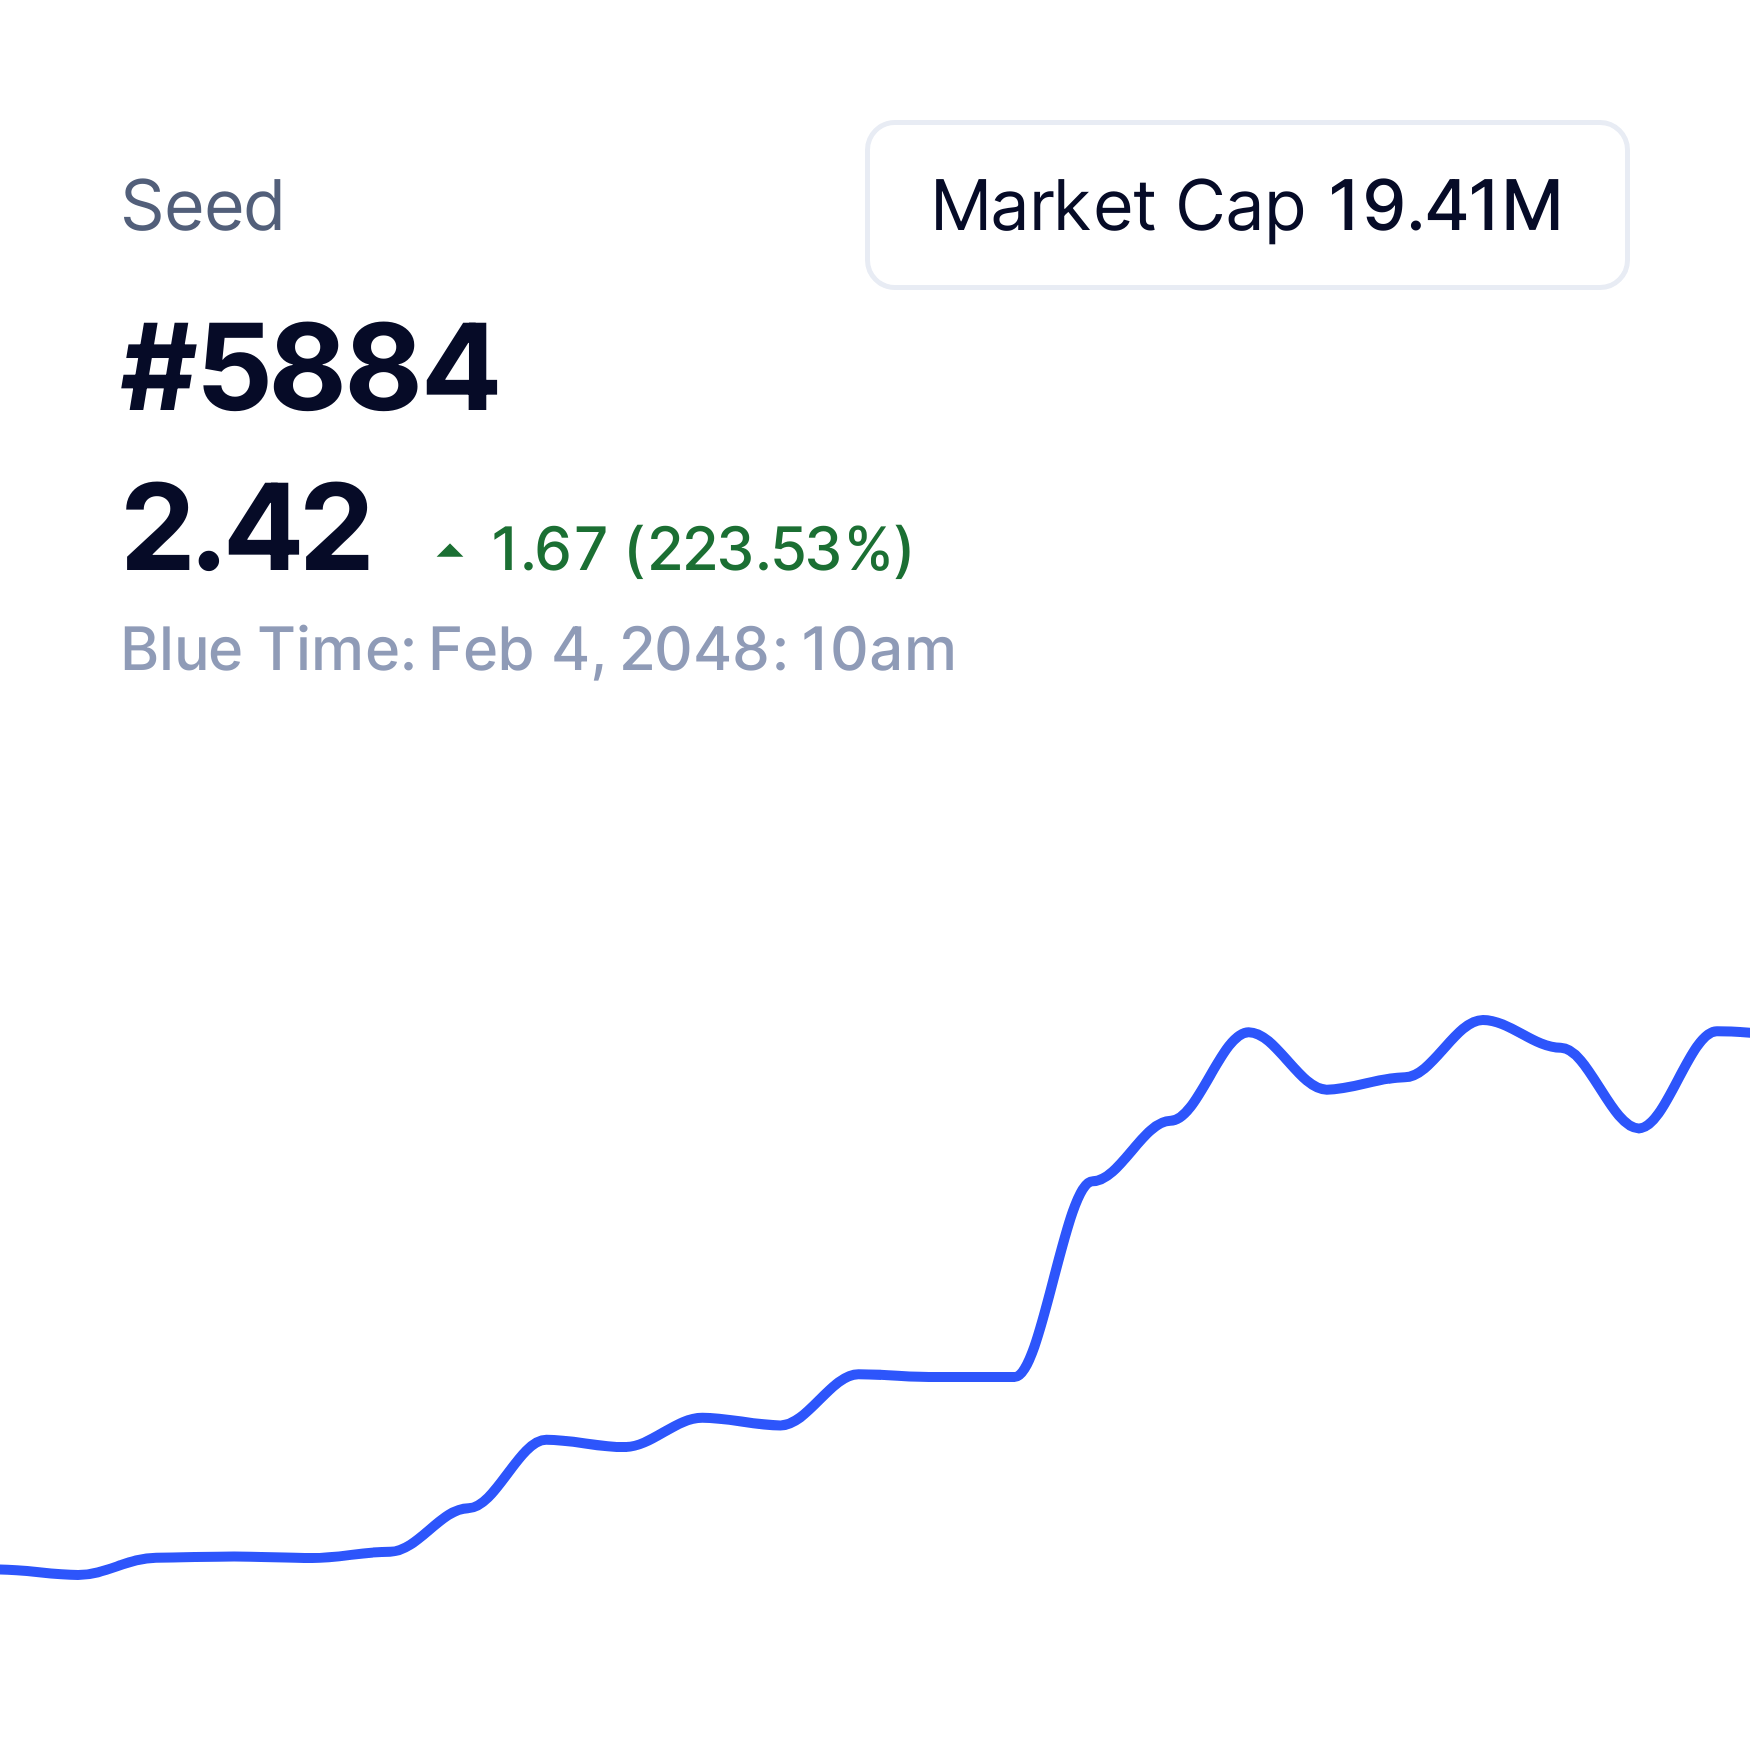Click the 2.42 price value
The height and width of the screenshot is (1750, 1750).
pyautogui.click(x=246, y=527)
